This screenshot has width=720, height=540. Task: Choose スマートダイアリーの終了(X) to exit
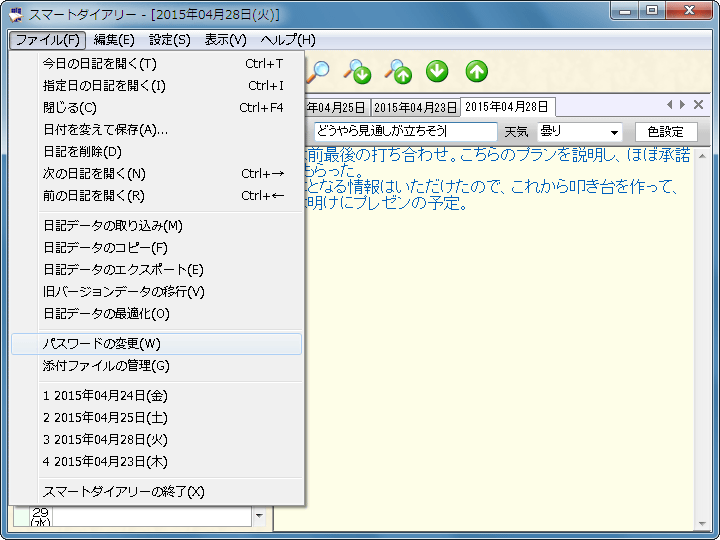tap(157, 492)
